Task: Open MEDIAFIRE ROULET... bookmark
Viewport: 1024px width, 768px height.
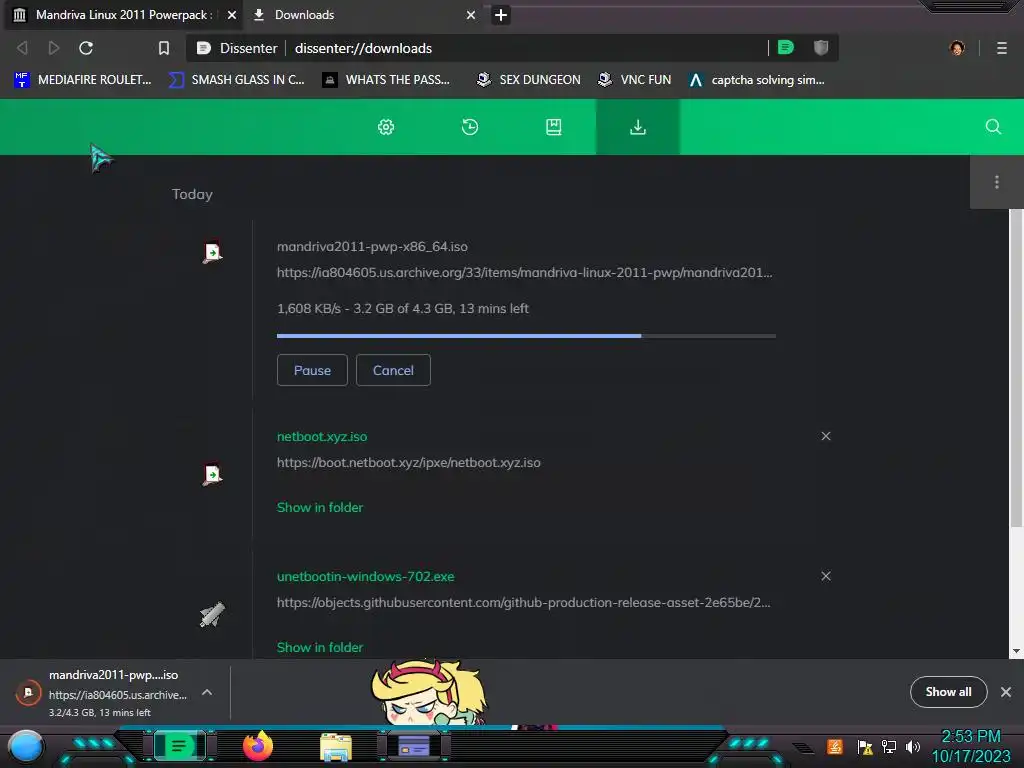Action: coord(83,80)
